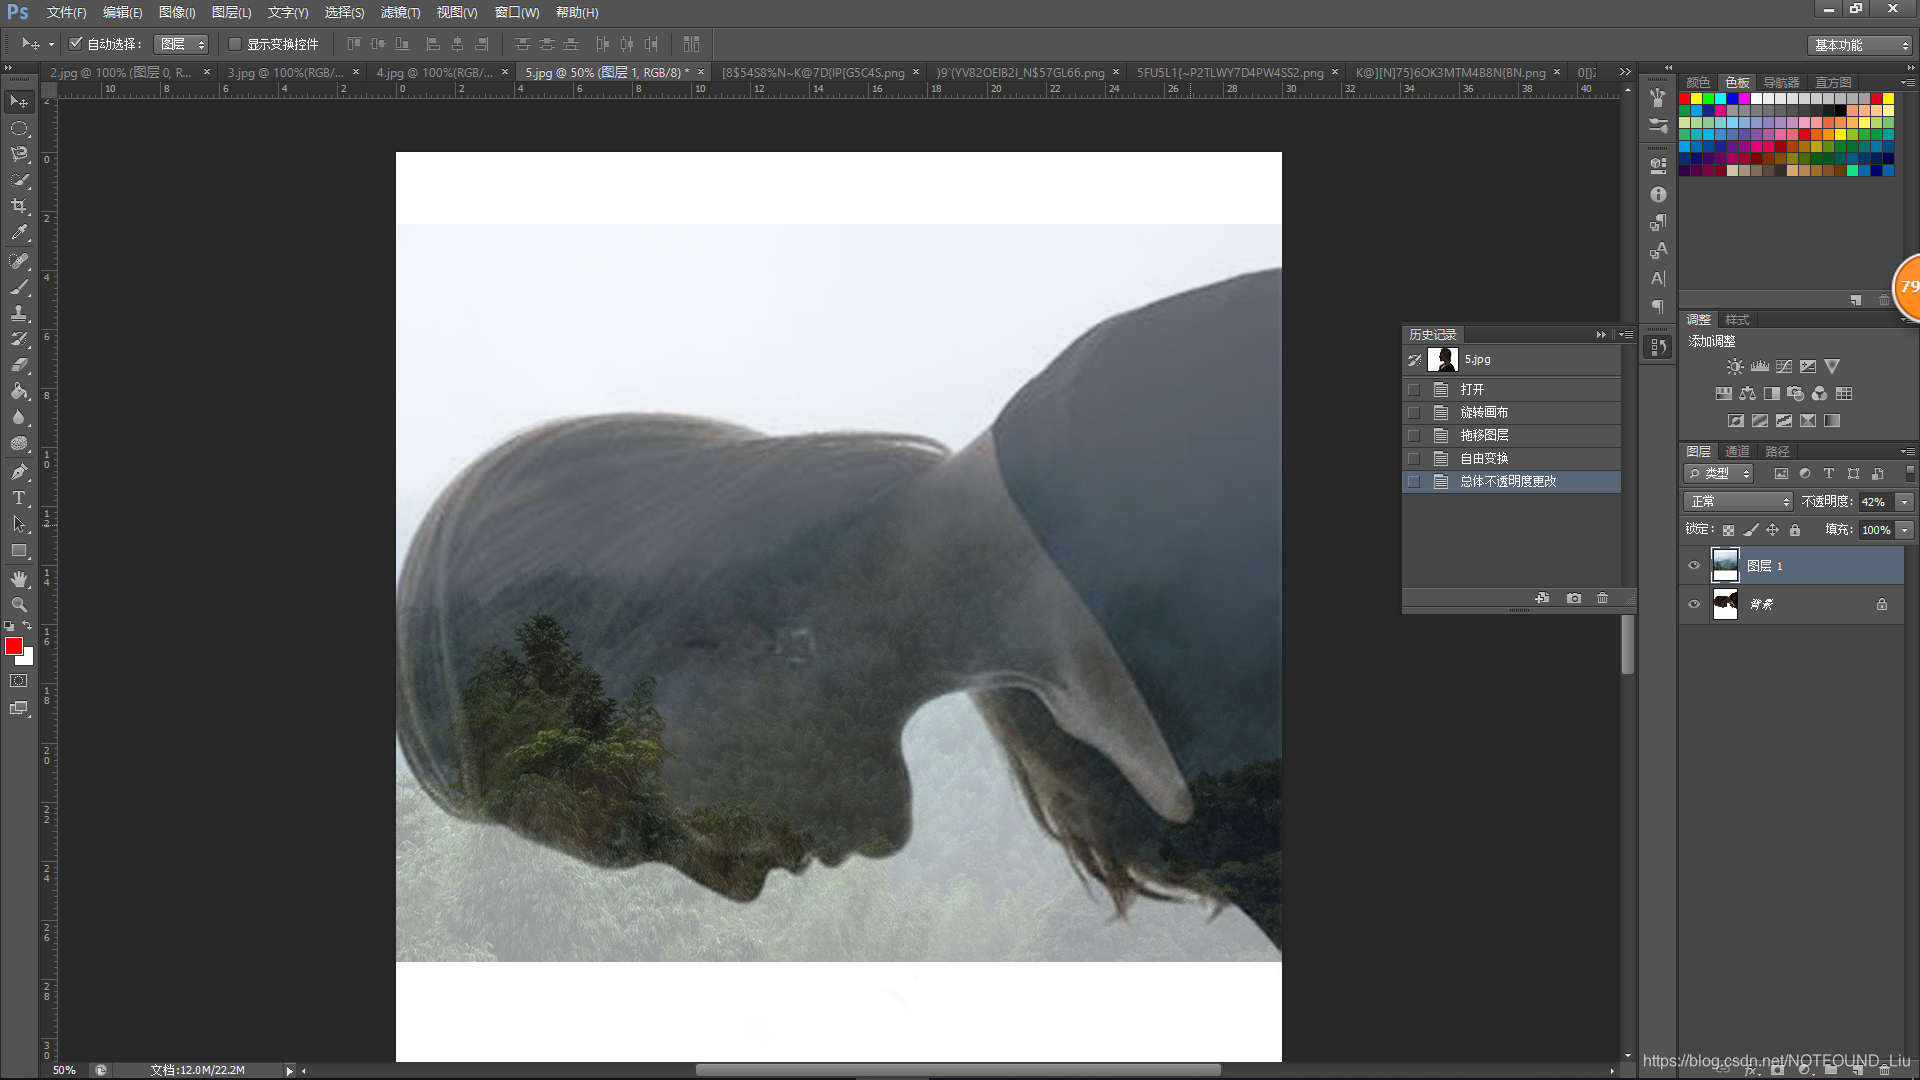Open the opacity 42% dropdown arrow
The image size is (1920, 1080).
tap(1905, 502)
